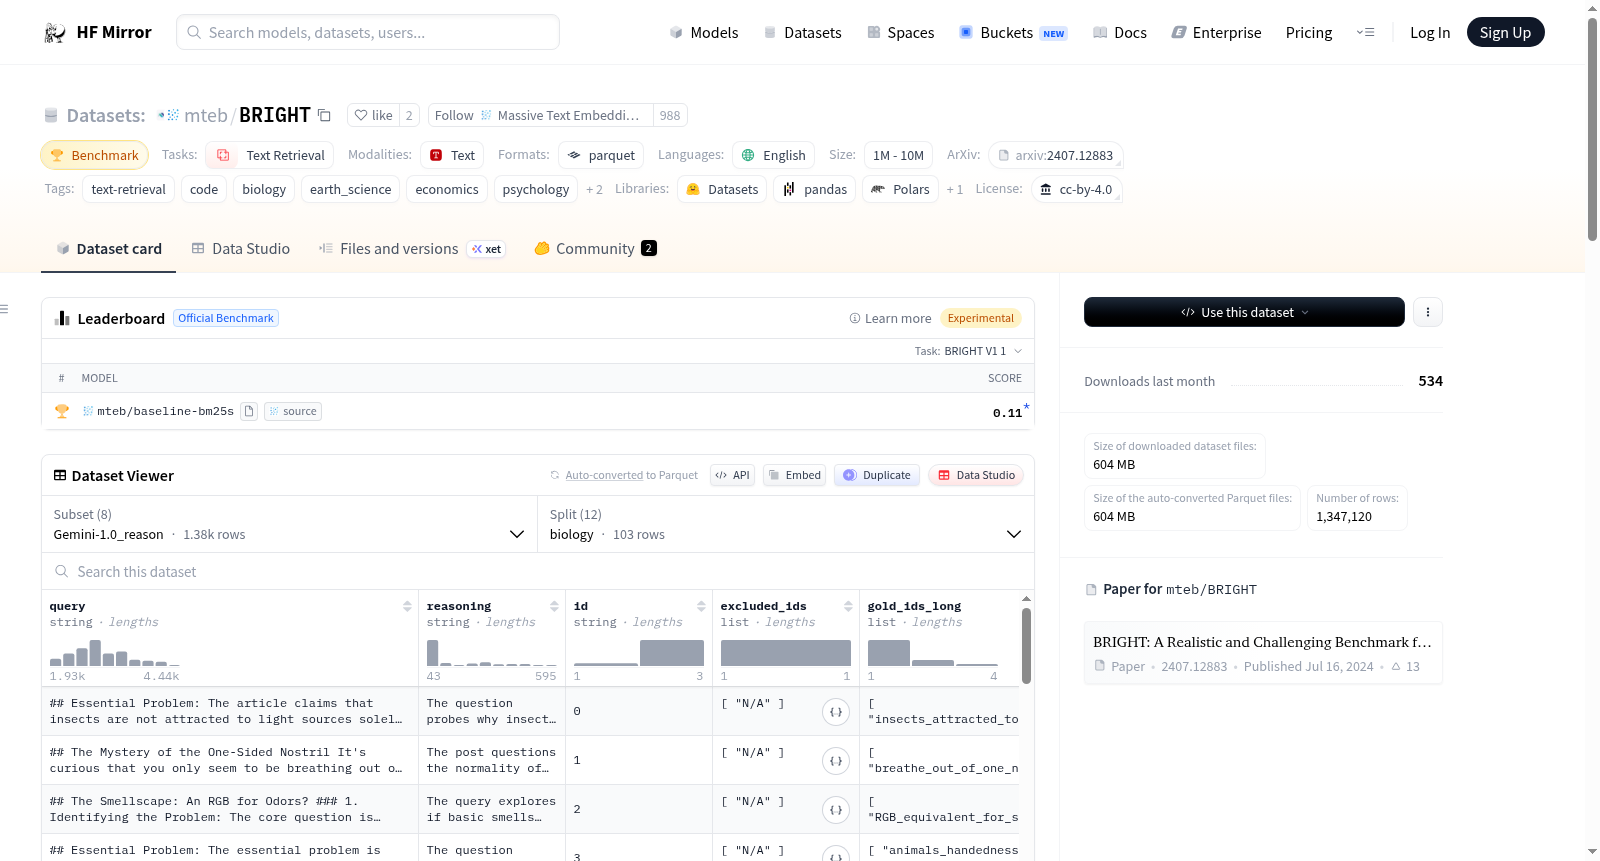1600x861 pixels.
Task: Select the Text Retrieval task tag
Action: (x=270, y=155)
